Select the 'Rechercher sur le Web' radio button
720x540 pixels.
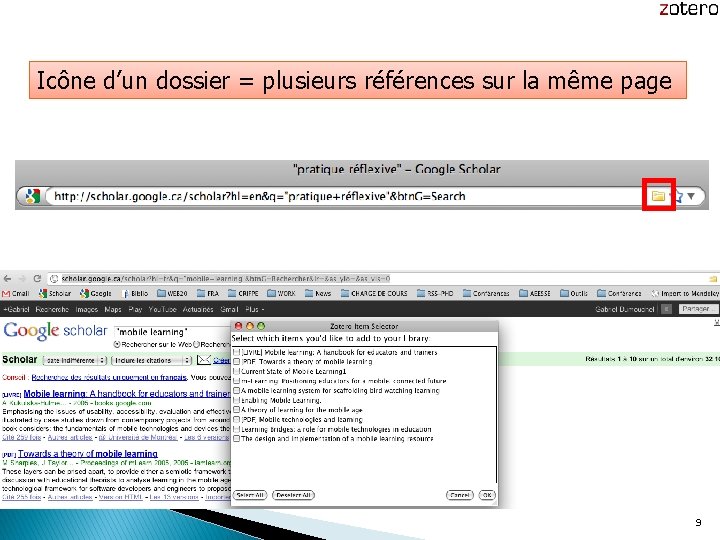pos(117,344)
